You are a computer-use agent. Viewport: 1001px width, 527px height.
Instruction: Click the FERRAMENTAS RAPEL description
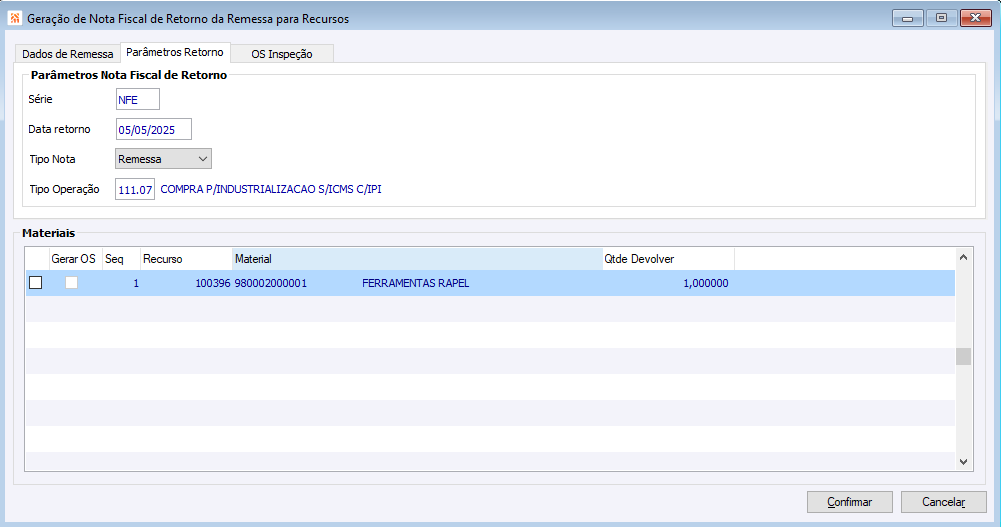click(416, 283)
